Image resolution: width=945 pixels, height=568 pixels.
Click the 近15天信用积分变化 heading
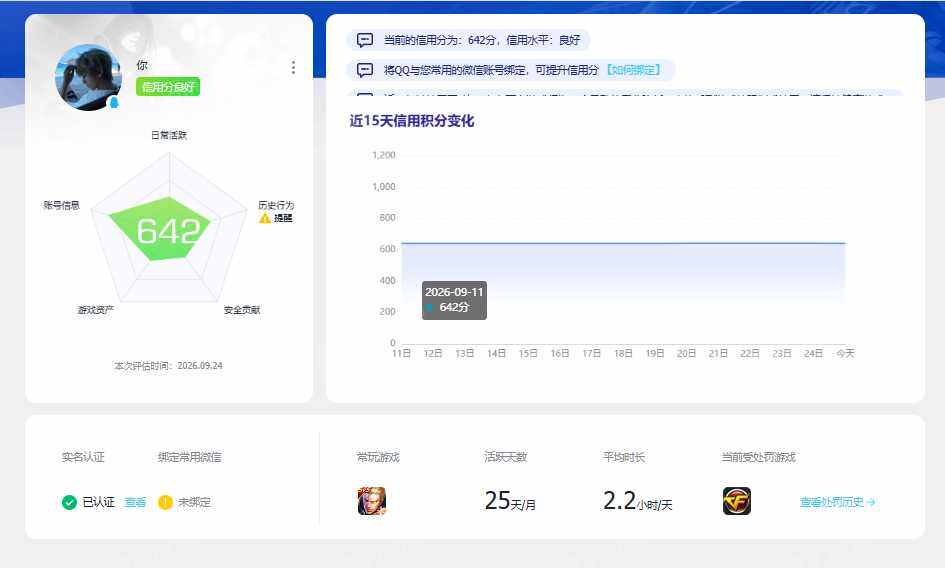tap(412, 121)
